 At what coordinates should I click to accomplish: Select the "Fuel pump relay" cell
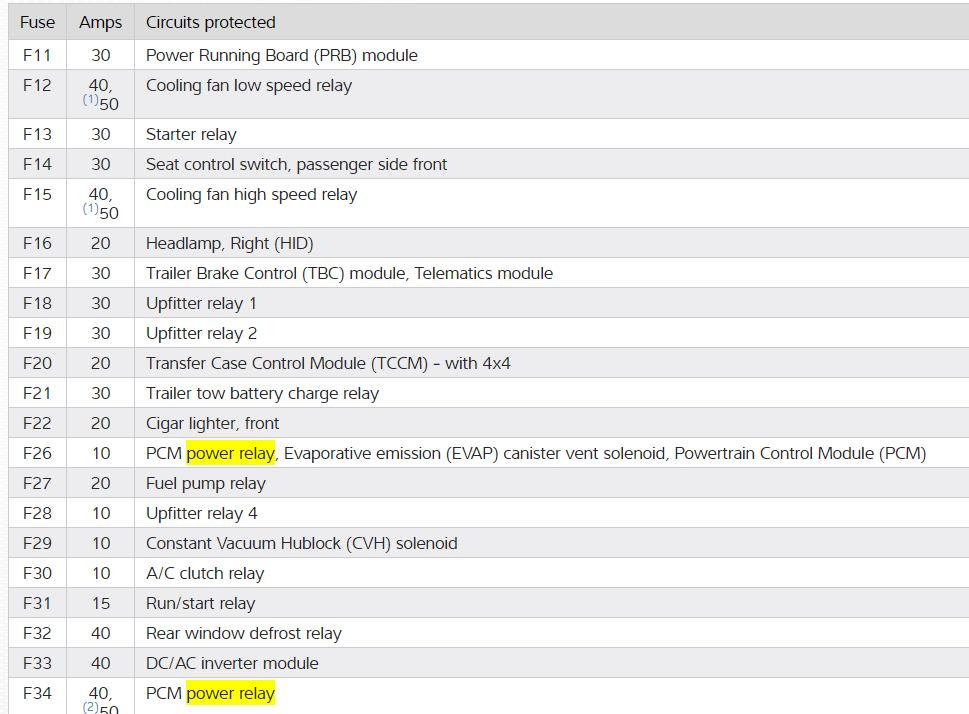[206, 483]
